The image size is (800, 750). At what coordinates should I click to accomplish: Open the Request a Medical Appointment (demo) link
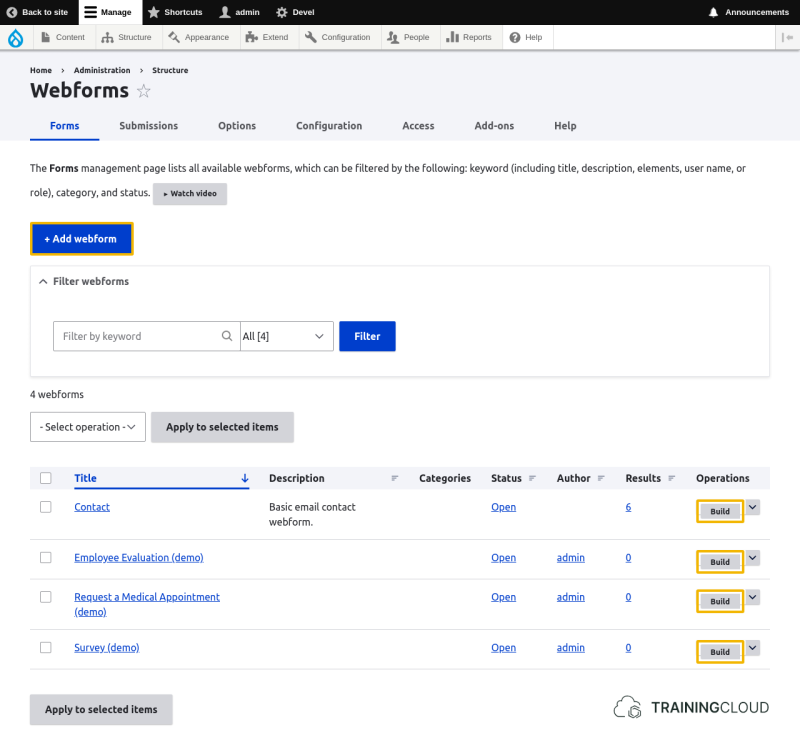coord(147,604)
